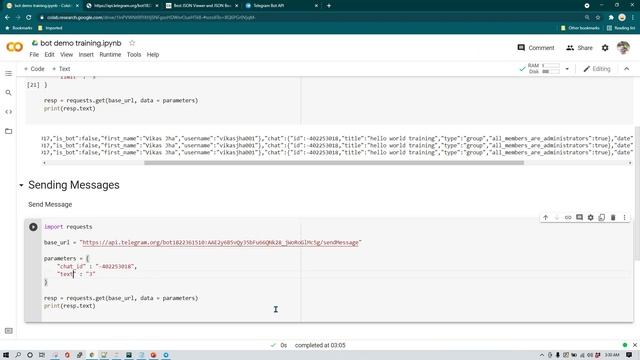Collapse the Sending Messages section
Screen dimensions: 640x360
tap(21, 185)
